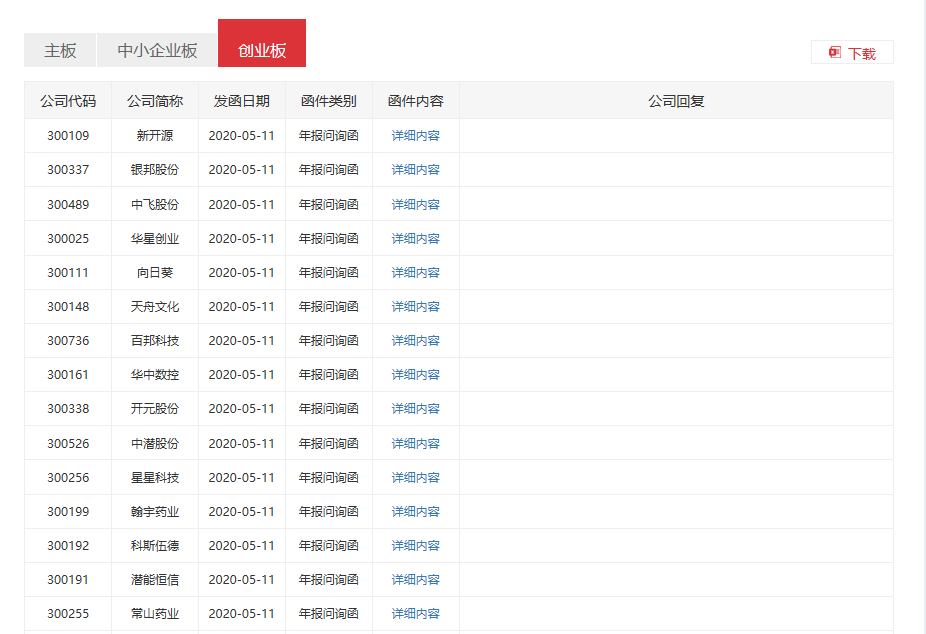Click the 2020-05-11 date in 银邦股份 row
The height and width of the screenshot is (634, 926).
[x=242, y=170]
